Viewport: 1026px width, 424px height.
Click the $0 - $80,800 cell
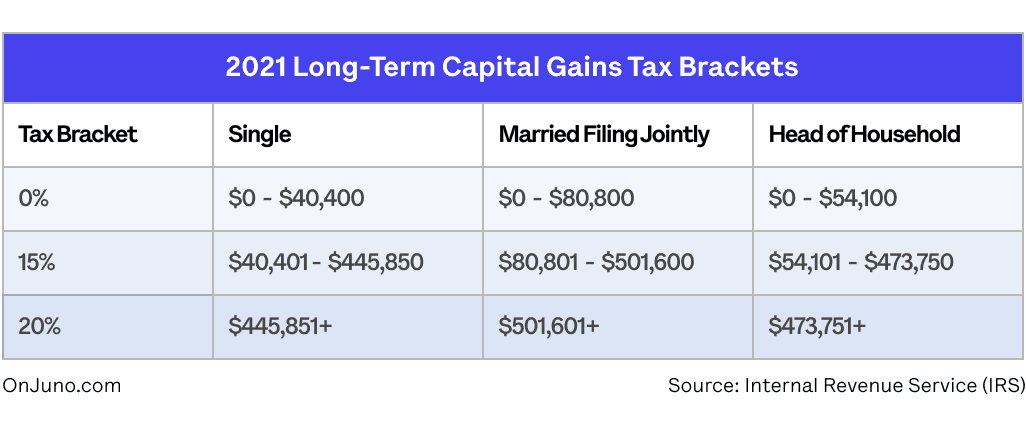tap(566, 198)
